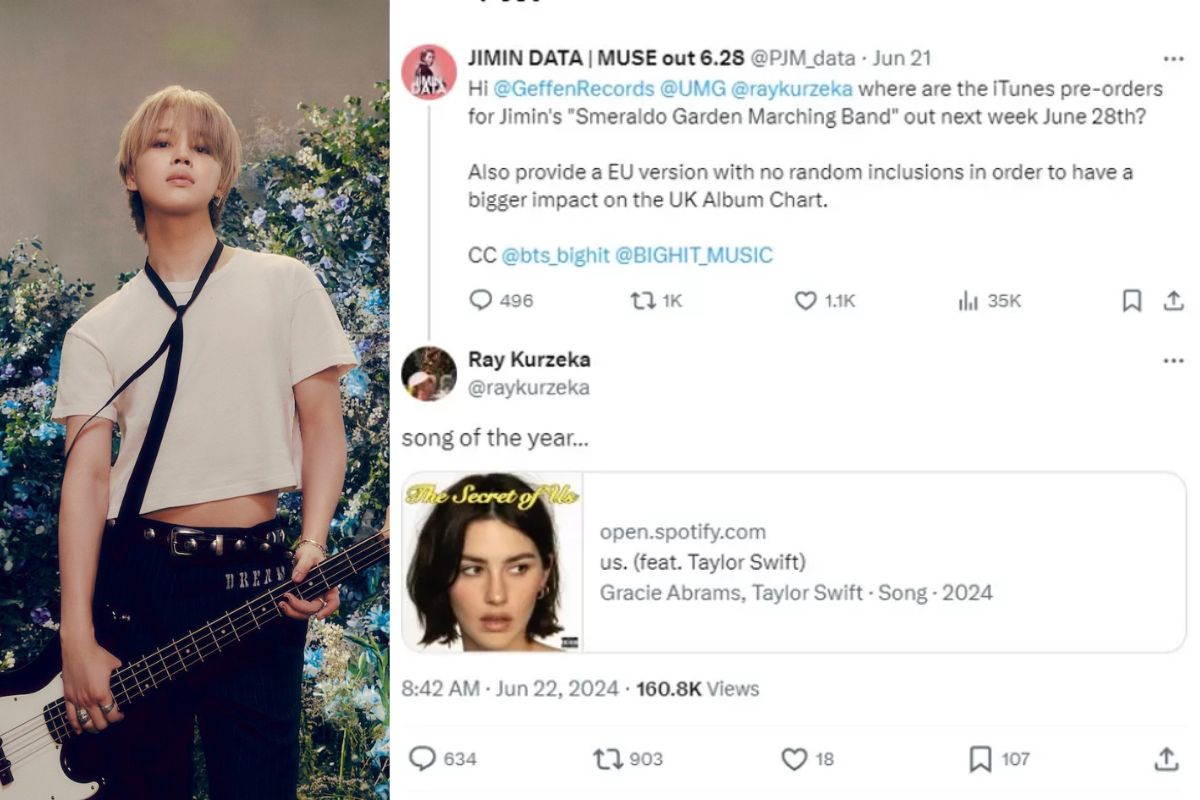Click The Secret of Us album thumbnail
The width and height of the screenshot is (1200, 800).
(493, 562)
